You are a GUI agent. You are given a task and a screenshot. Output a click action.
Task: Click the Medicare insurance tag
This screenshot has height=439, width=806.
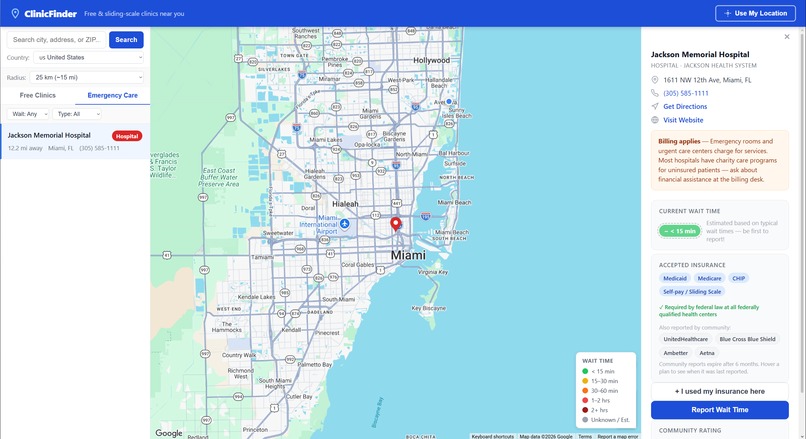(709, 278)
